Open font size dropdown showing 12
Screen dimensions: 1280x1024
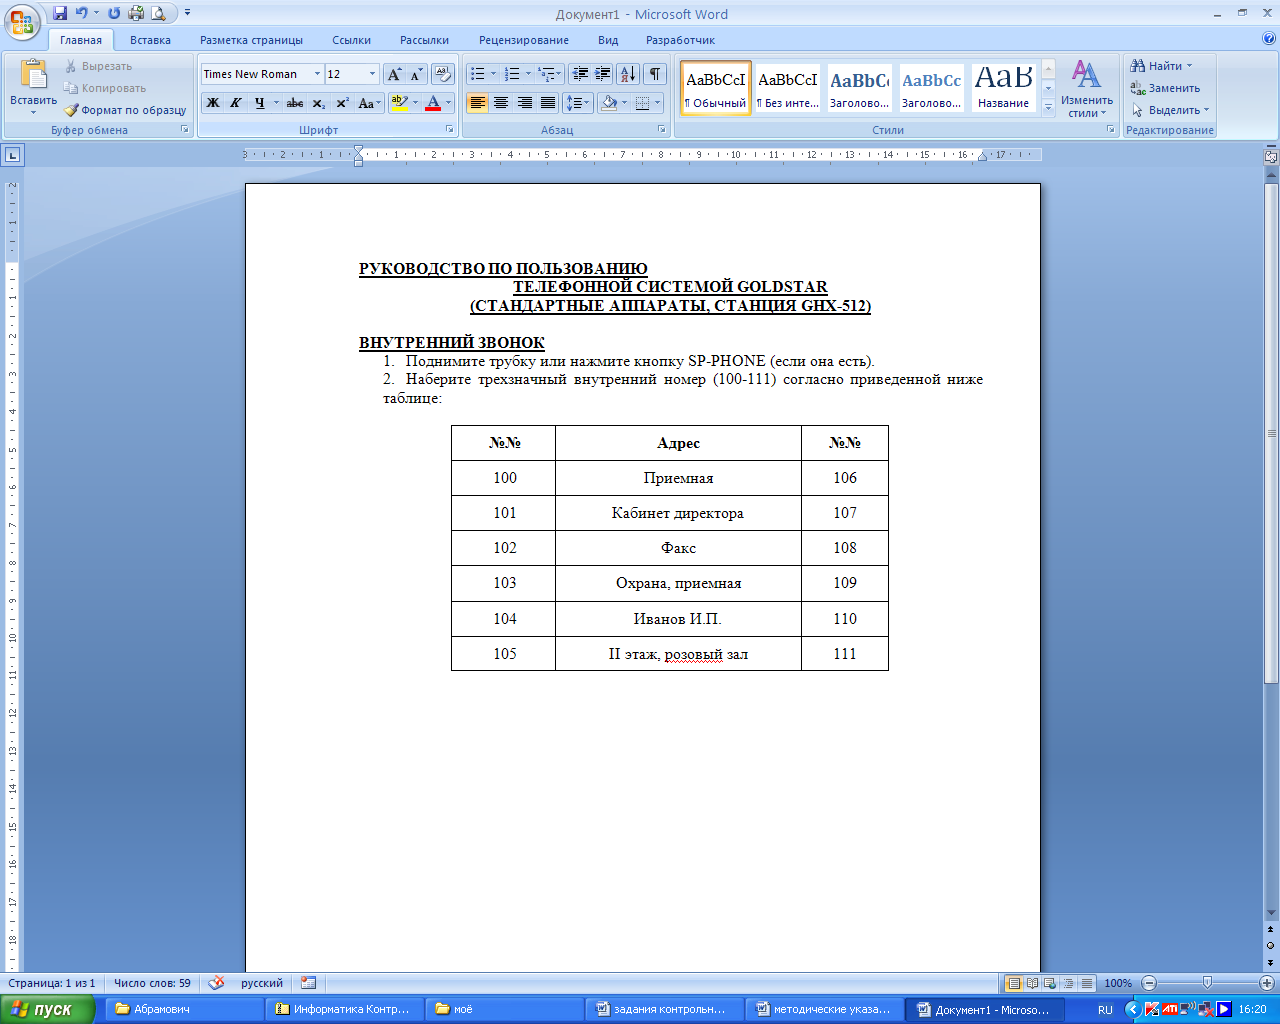(372, 74)
